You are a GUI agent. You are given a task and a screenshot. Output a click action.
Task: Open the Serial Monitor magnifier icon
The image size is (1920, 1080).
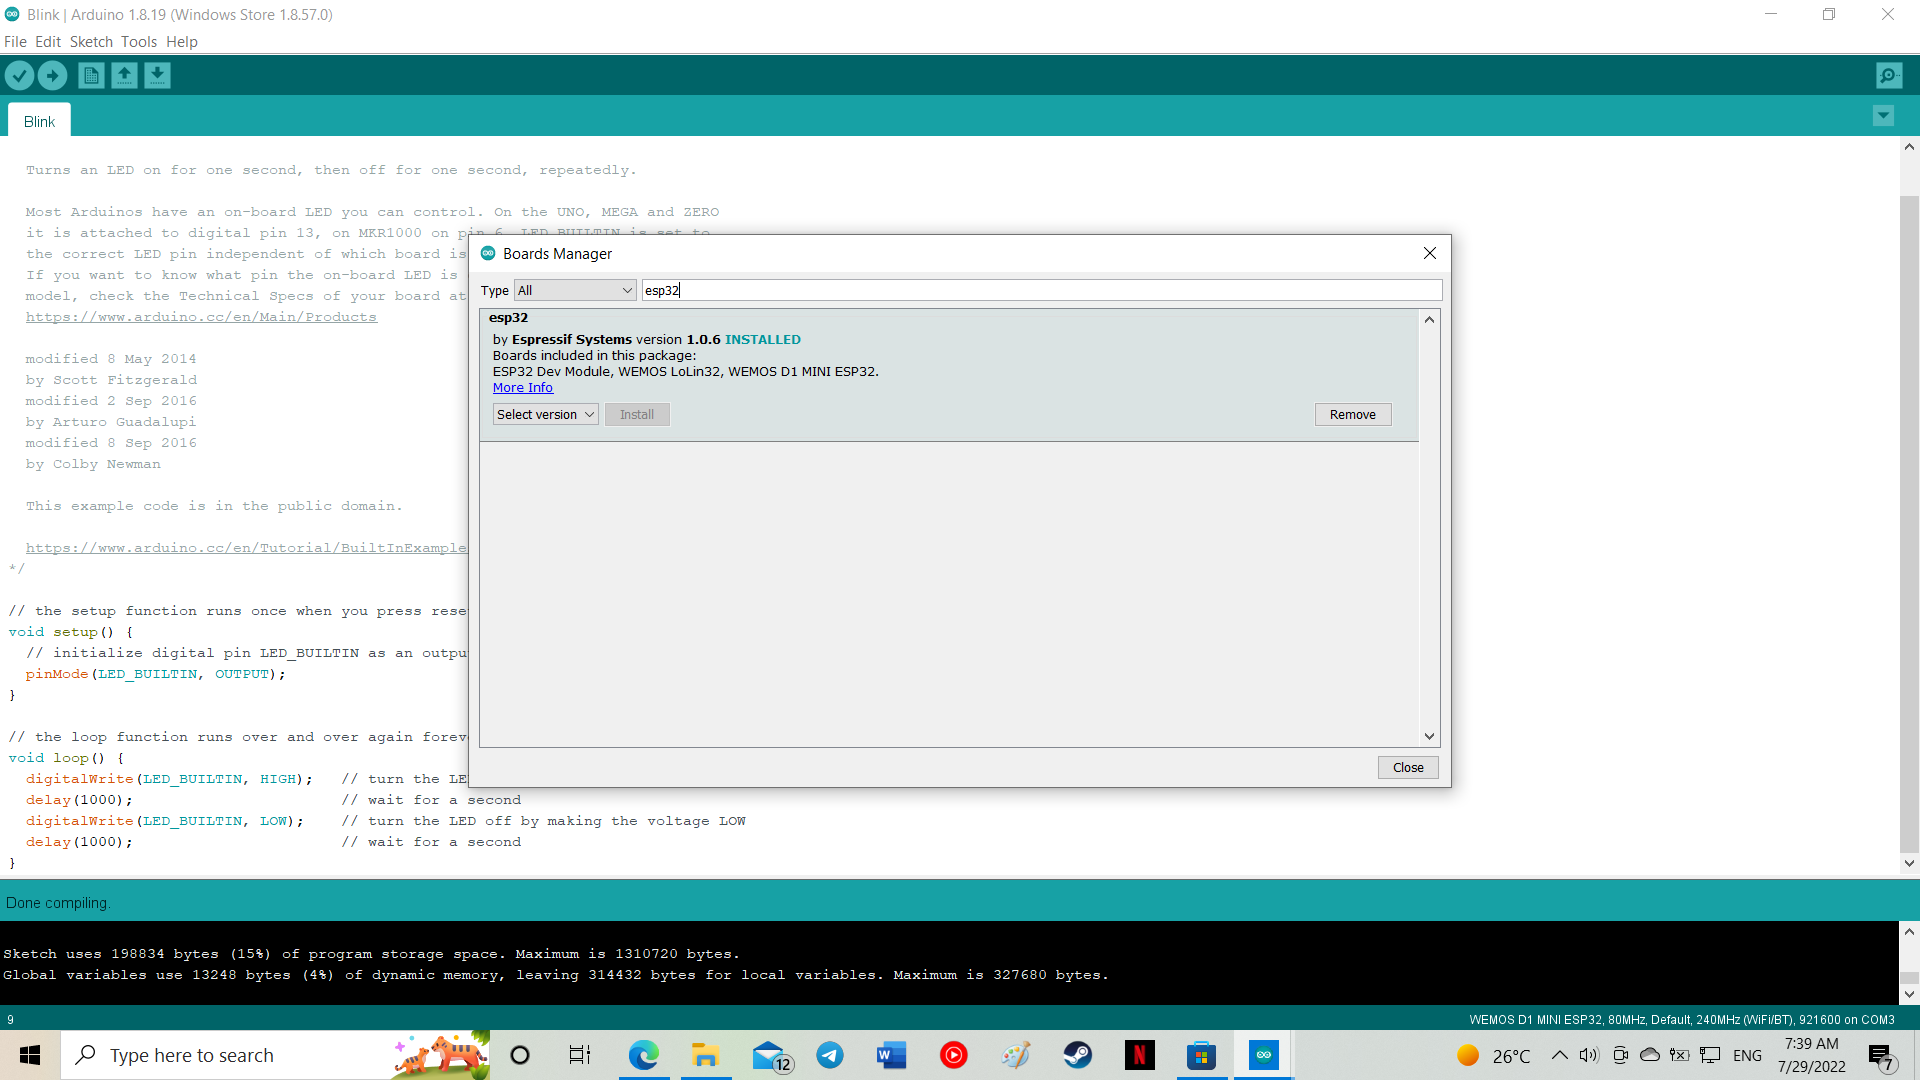coord(1889,75)
